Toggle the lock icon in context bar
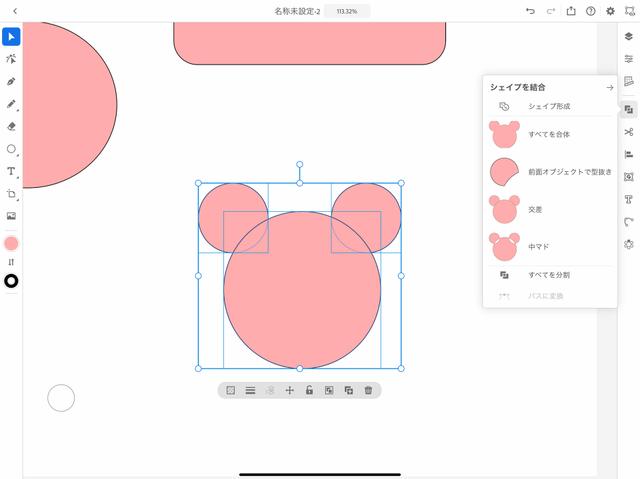 [309, 390]
